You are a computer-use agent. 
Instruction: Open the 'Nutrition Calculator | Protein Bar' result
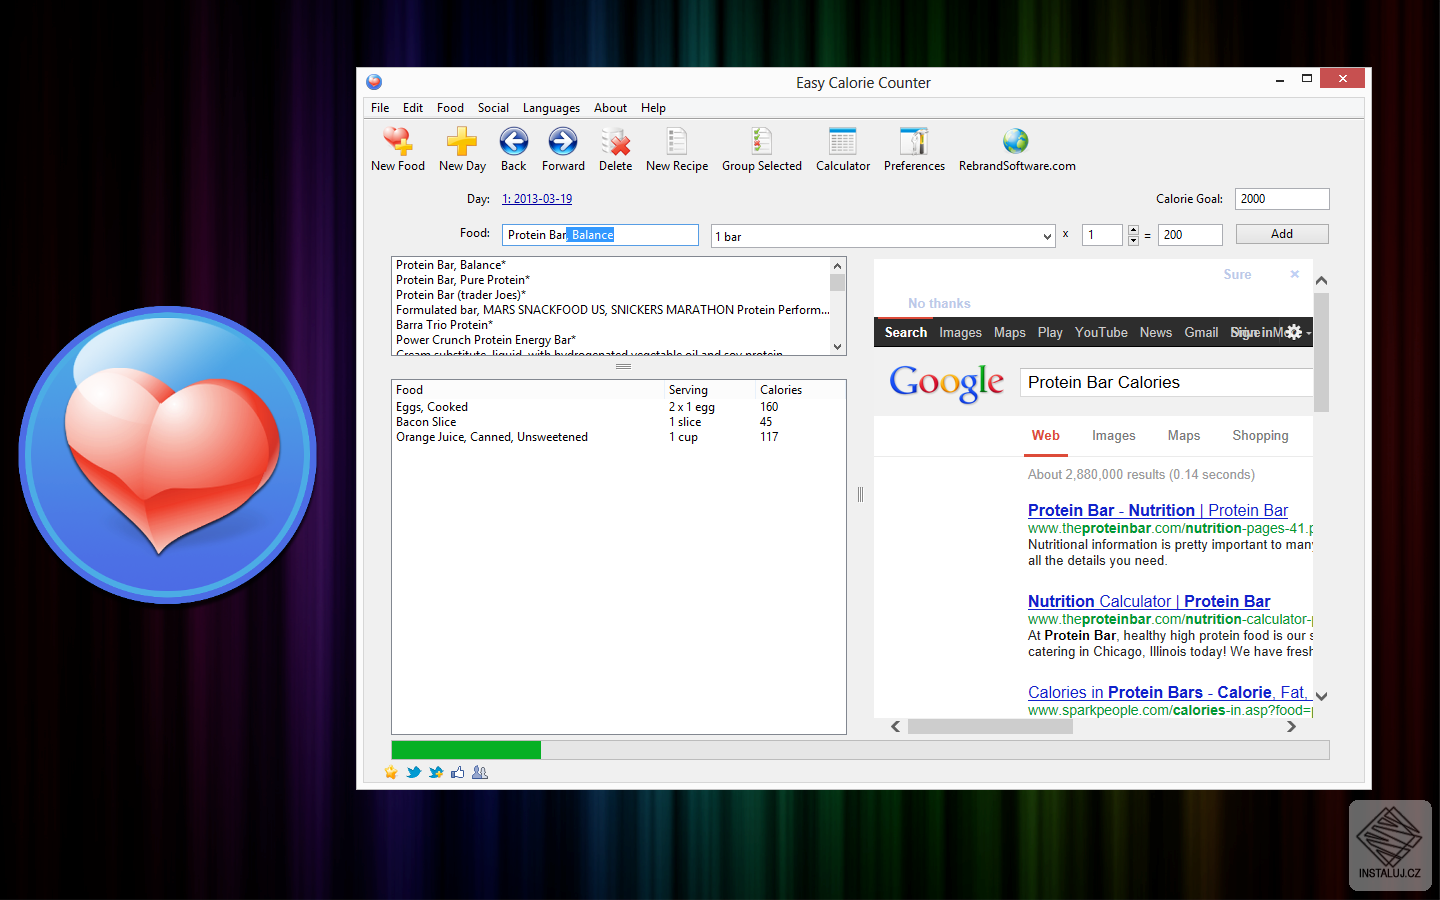click(x=1149, y=601)
